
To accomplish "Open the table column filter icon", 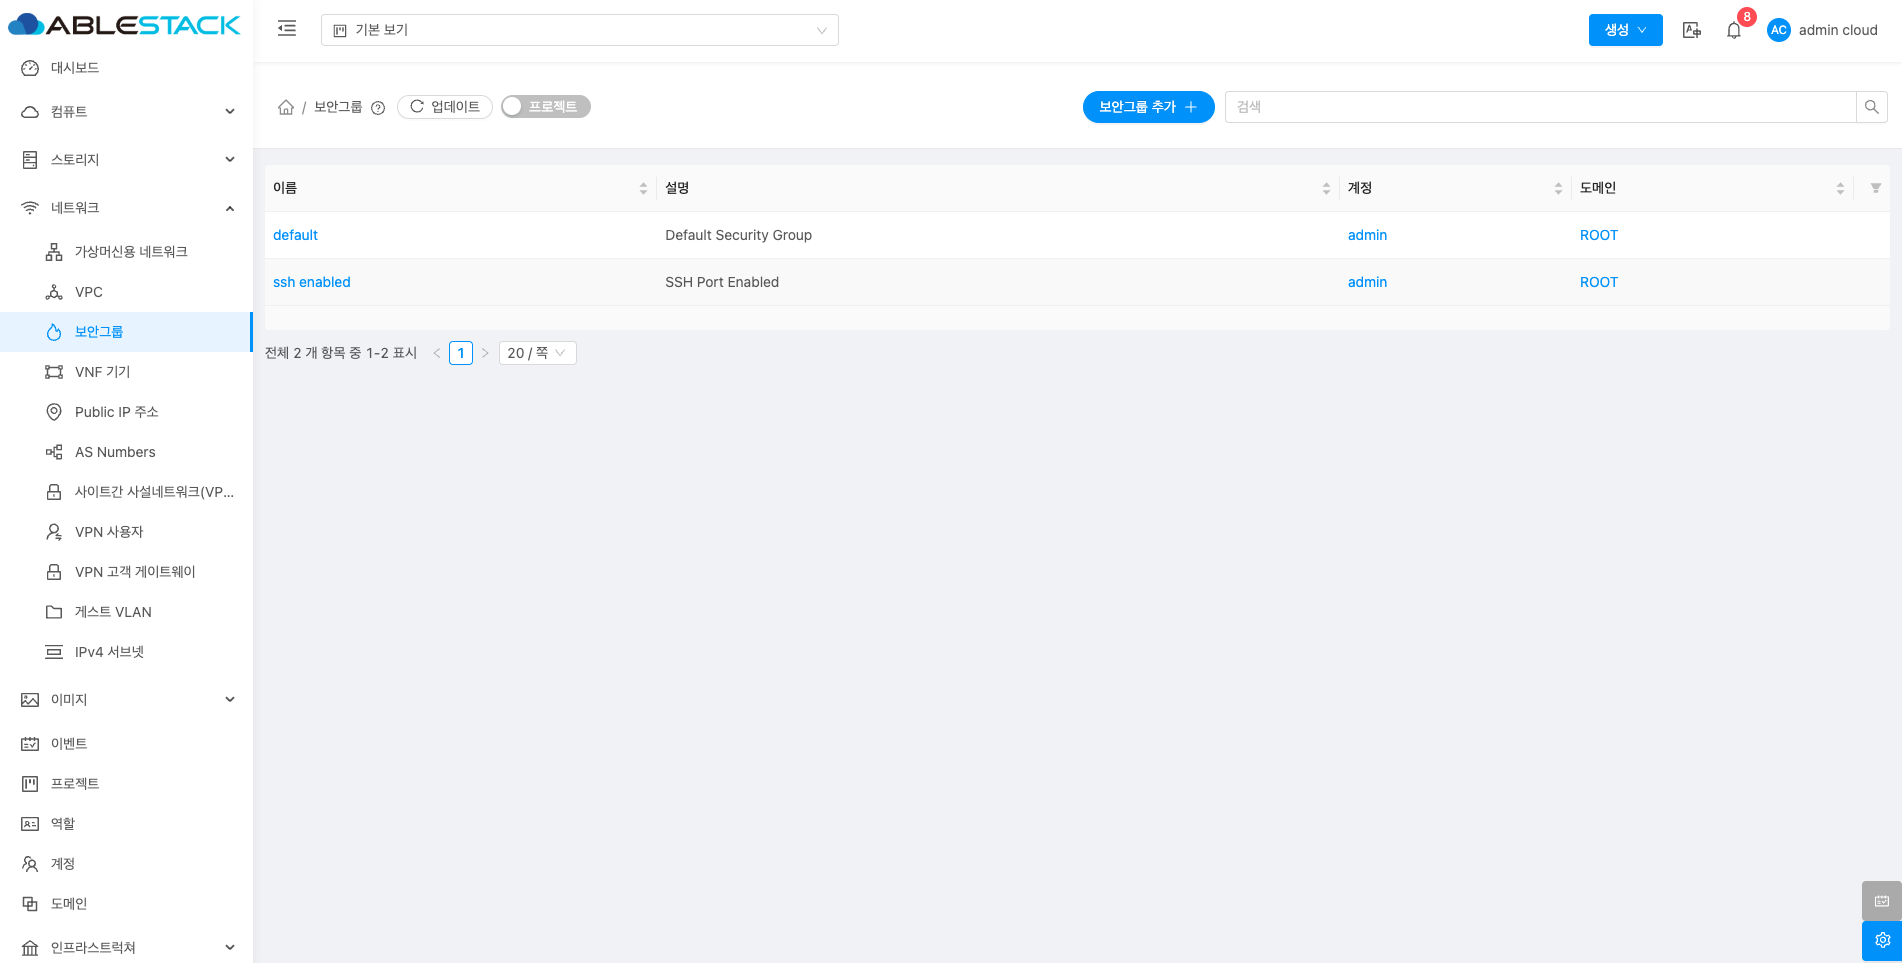I will tap(1876, 188).
